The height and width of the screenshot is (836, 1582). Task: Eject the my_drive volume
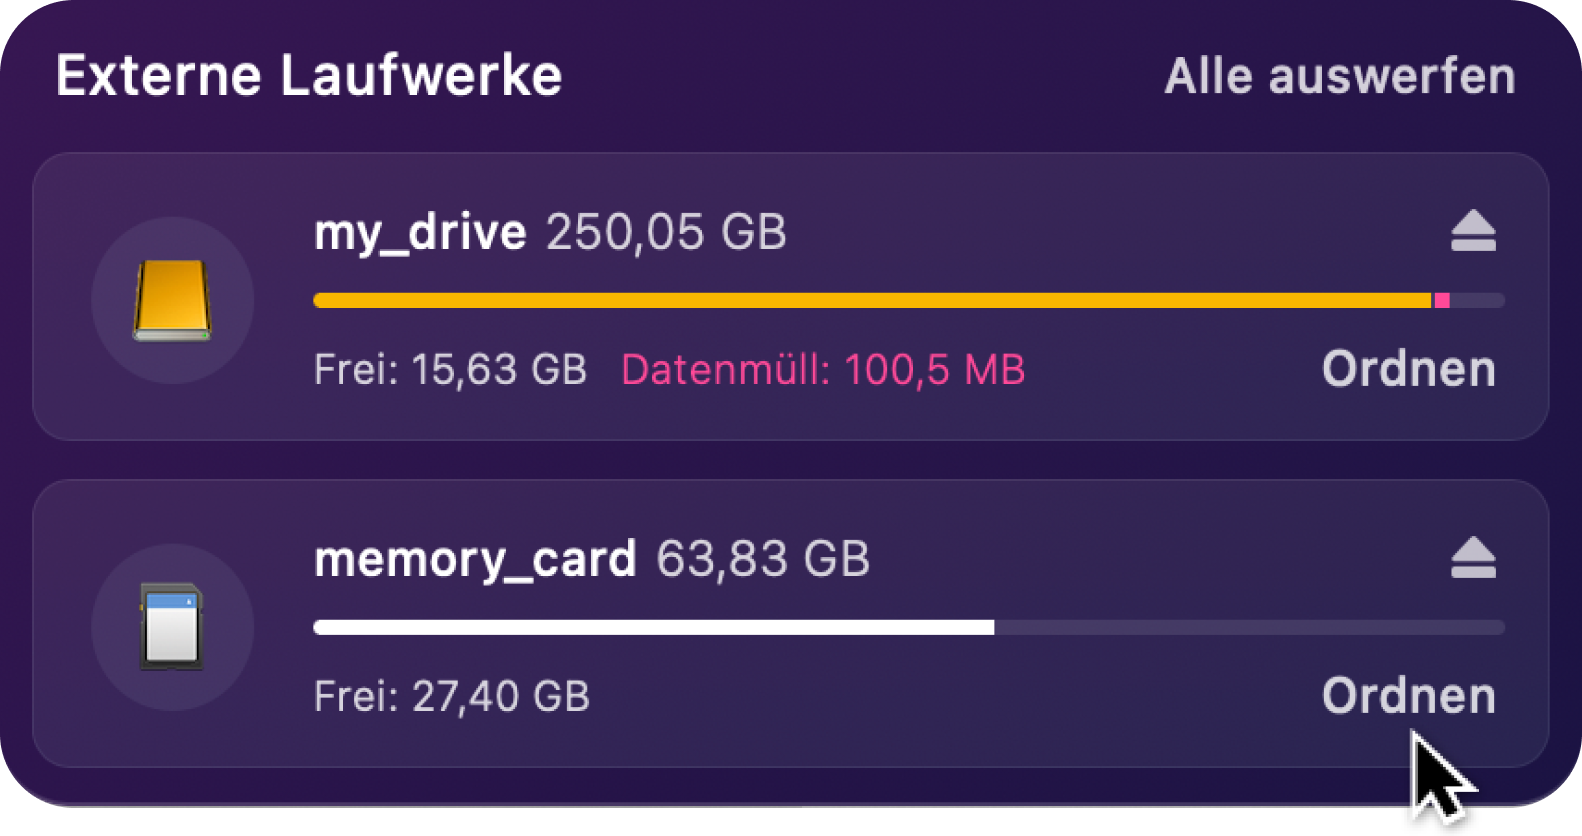tap(1473, 231)
